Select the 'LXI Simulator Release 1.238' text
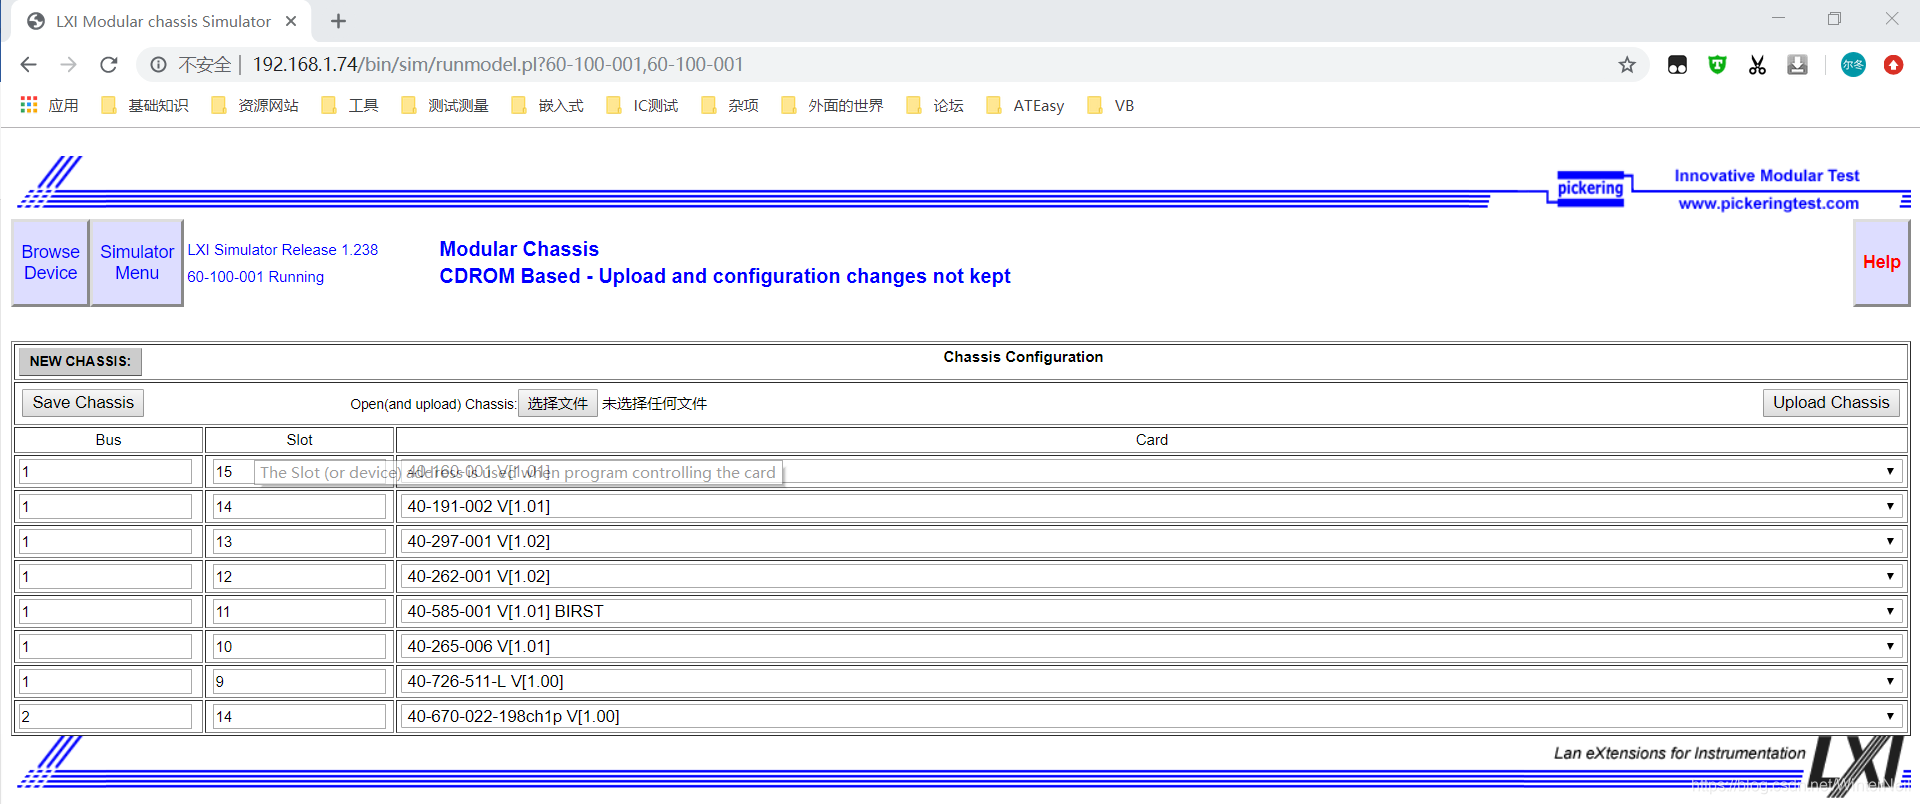 coord(283,250)
